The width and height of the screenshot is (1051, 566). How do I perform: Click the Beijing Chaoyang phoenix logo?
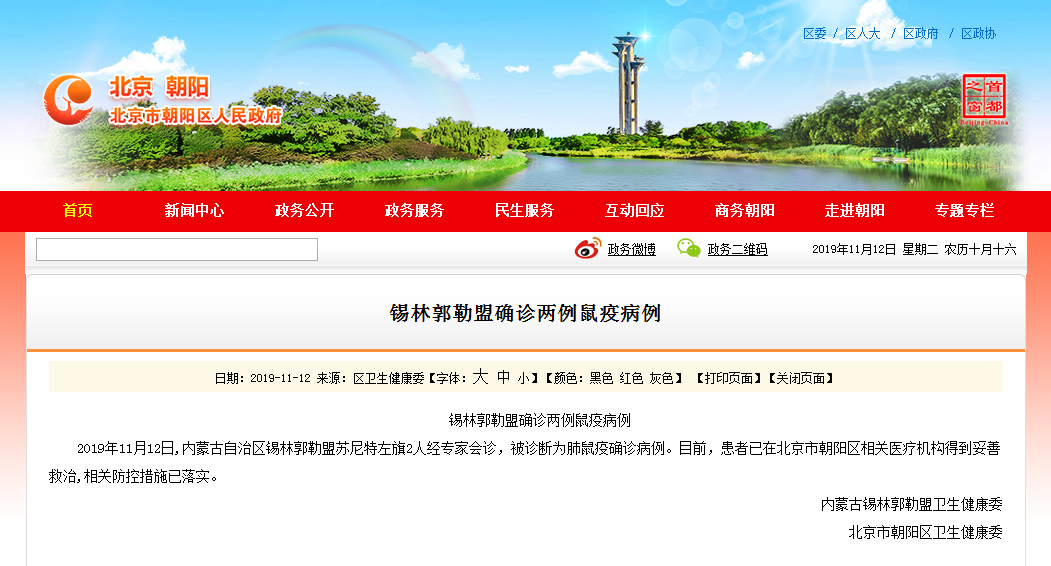coord(68,99)
